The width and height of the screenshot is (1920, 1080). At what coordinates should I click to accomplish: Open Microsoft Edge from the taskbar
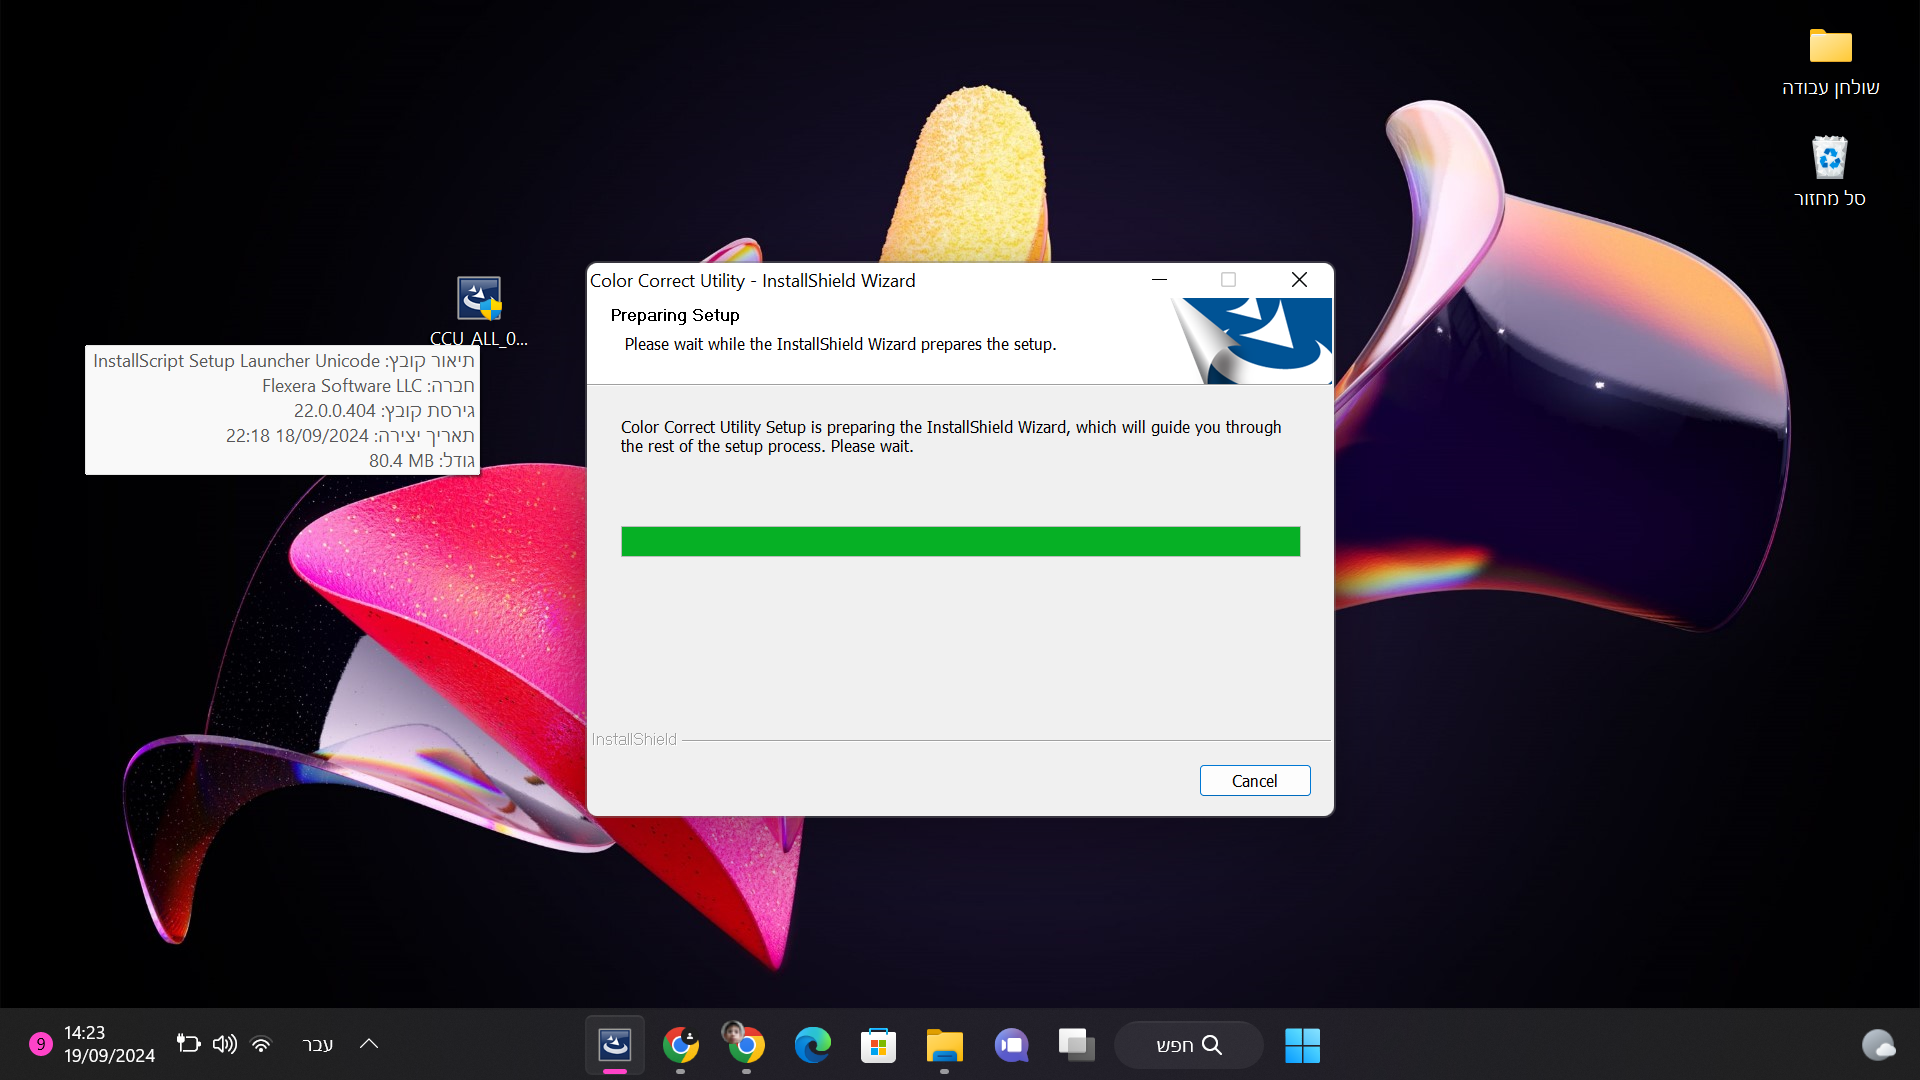pyautogui.click(x=812, y=1045)
